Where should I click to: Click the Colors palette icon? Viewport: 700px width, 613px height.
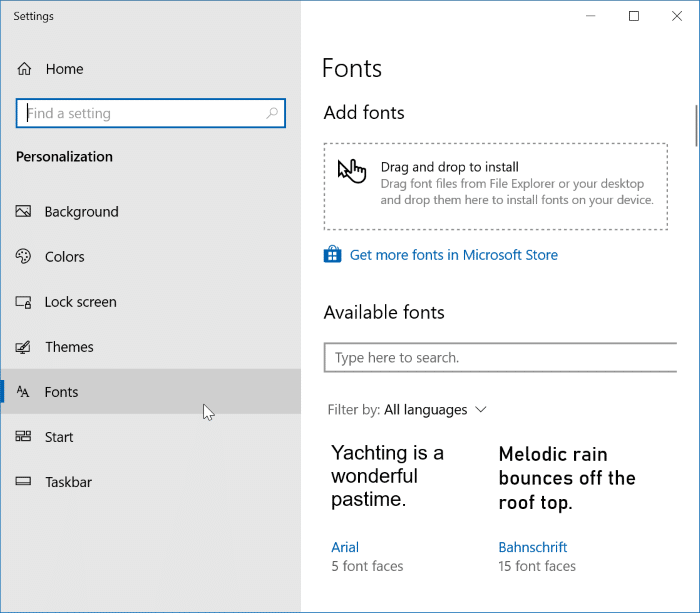(x=23, y=256)
